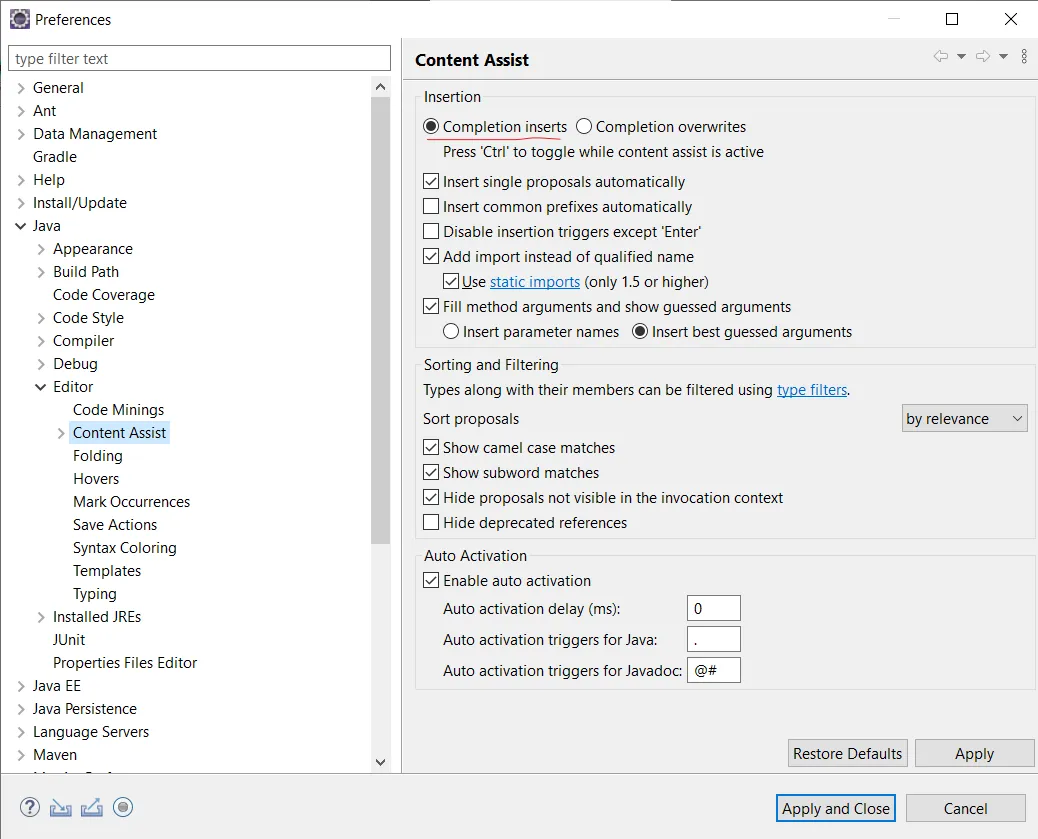Click the Eclipse icon in title bar
The width and height of the screenshot is (1038, 839).
(x=19, y=19)
